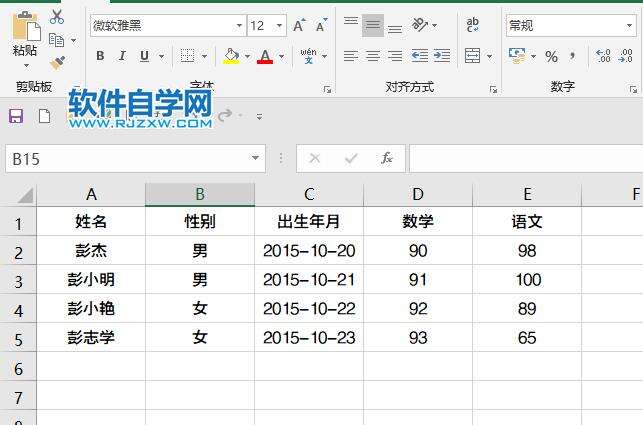Open the font color dropdown arrow
643x425 pixels.
281,56
